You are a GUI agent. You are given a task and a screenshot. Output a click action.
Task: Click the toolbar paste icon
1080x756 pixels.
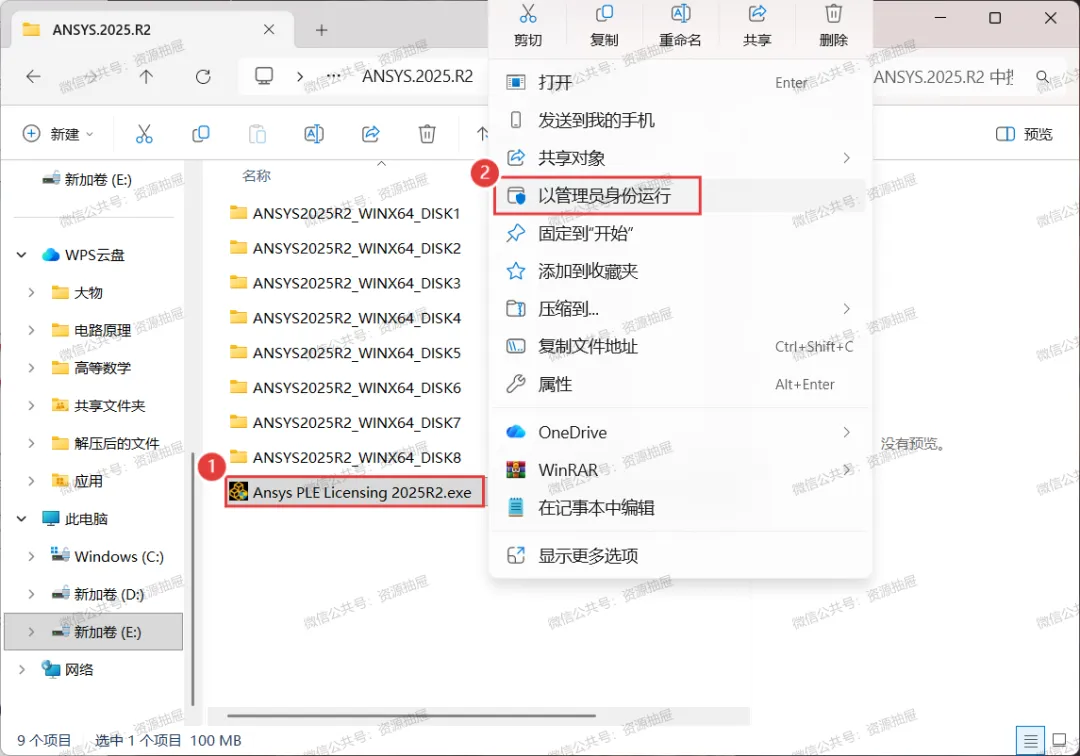tap(258, 134)
